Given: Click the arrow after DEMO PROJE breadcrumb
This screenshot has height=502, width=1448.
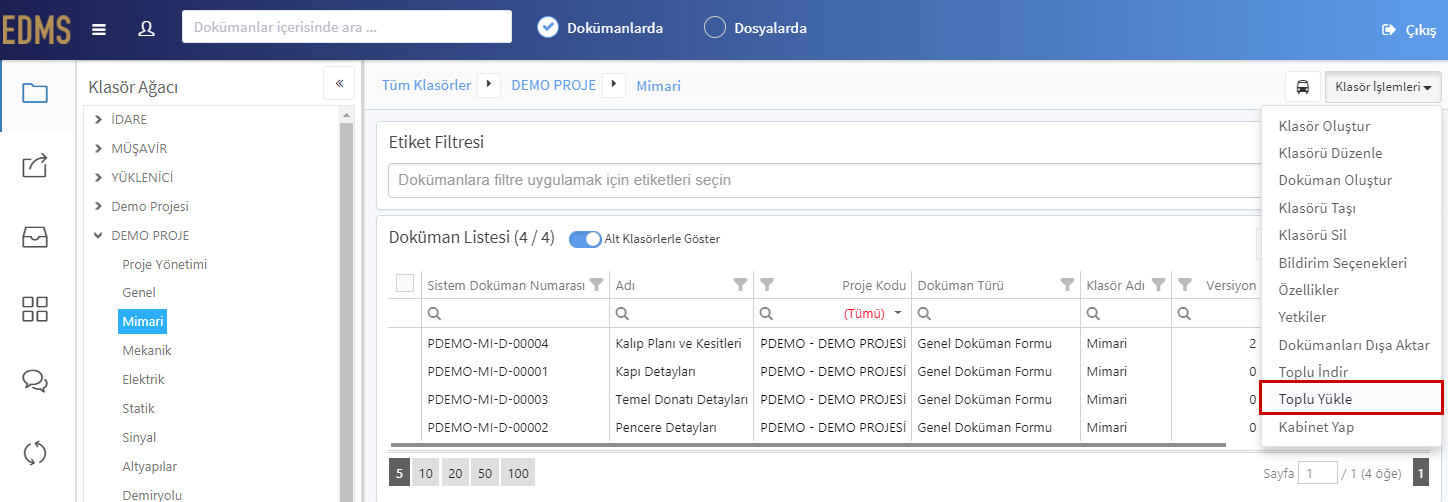Looking at the screenshot, I should (x=614, y=85).
